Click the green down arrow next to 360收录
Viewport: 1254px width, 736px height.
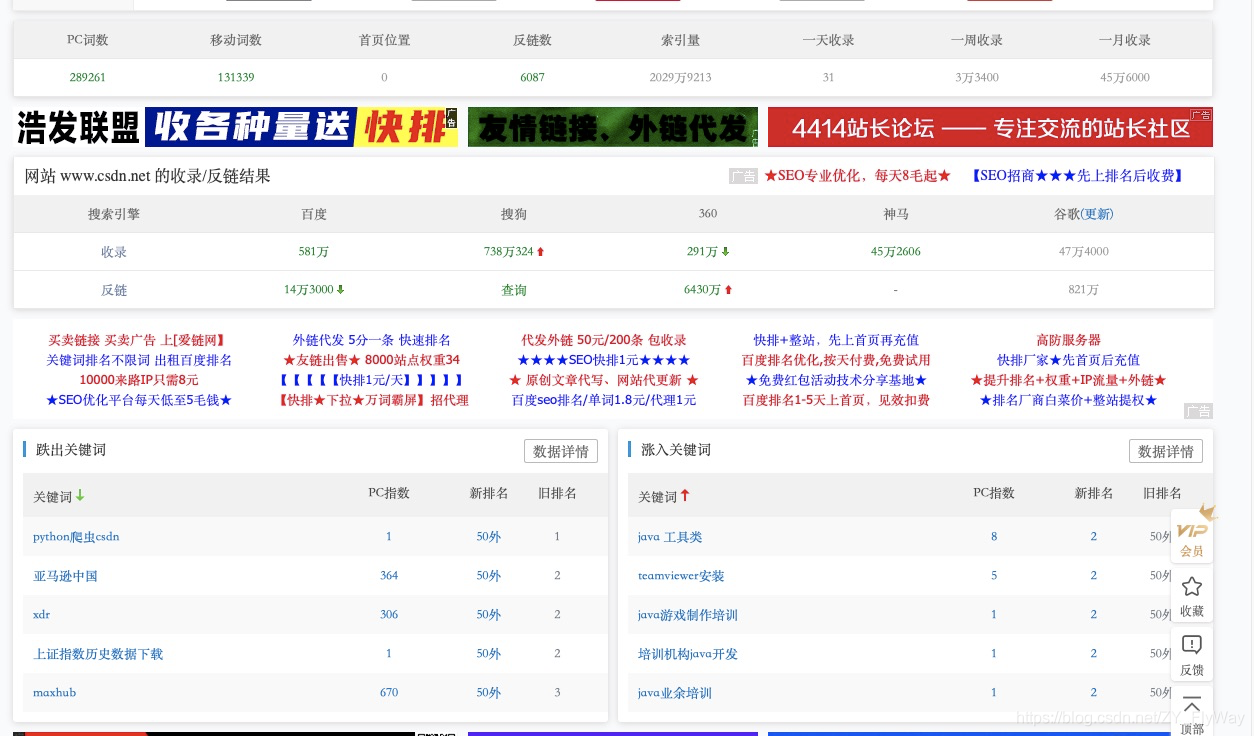coord(723,251)
